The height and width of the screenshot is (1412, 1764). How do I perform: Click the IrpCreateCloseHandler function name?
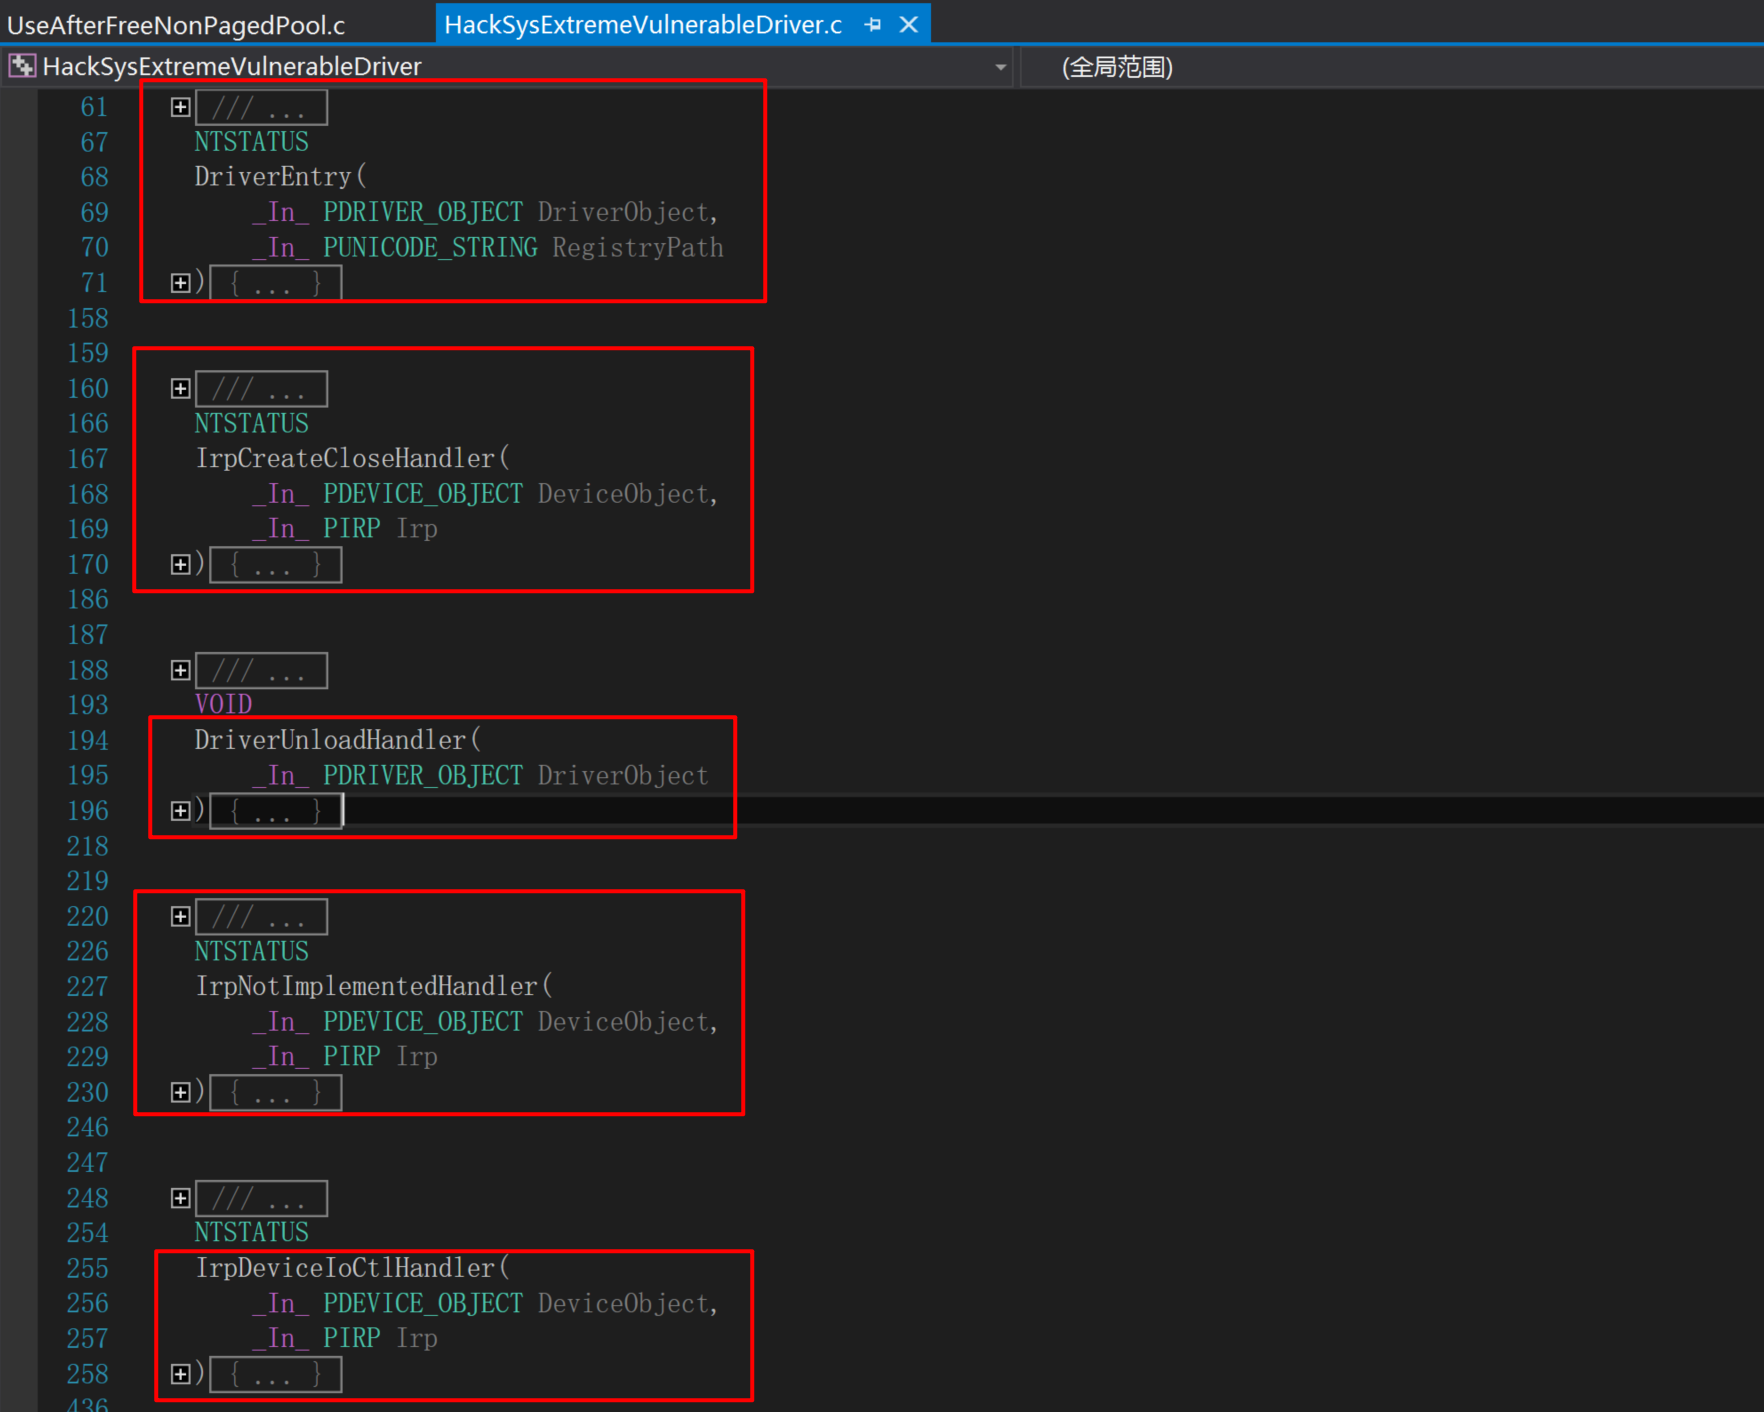[345, 459]
